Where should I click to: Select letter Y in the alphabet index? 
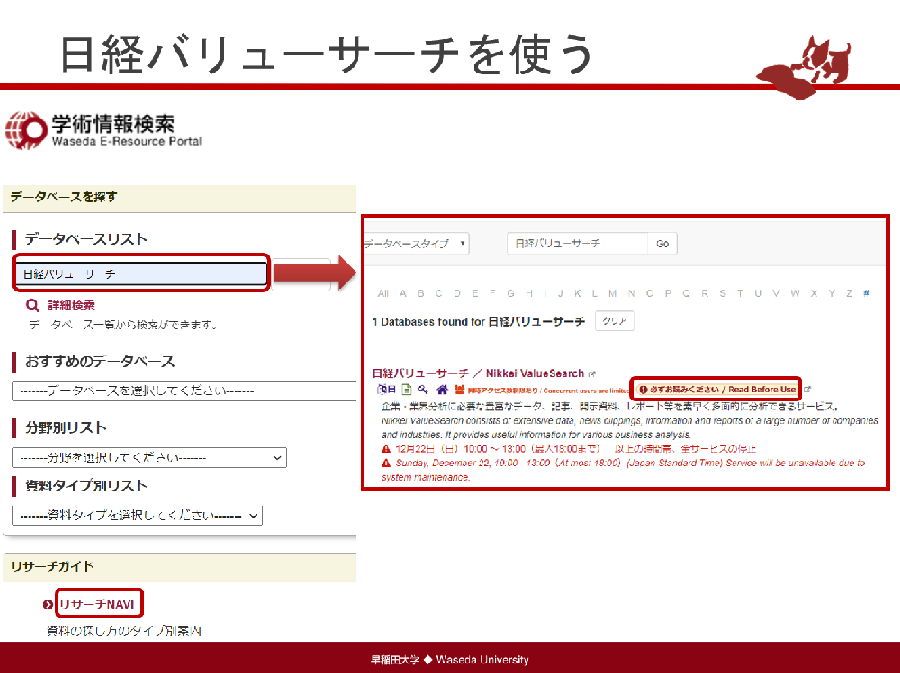point(832,294)
